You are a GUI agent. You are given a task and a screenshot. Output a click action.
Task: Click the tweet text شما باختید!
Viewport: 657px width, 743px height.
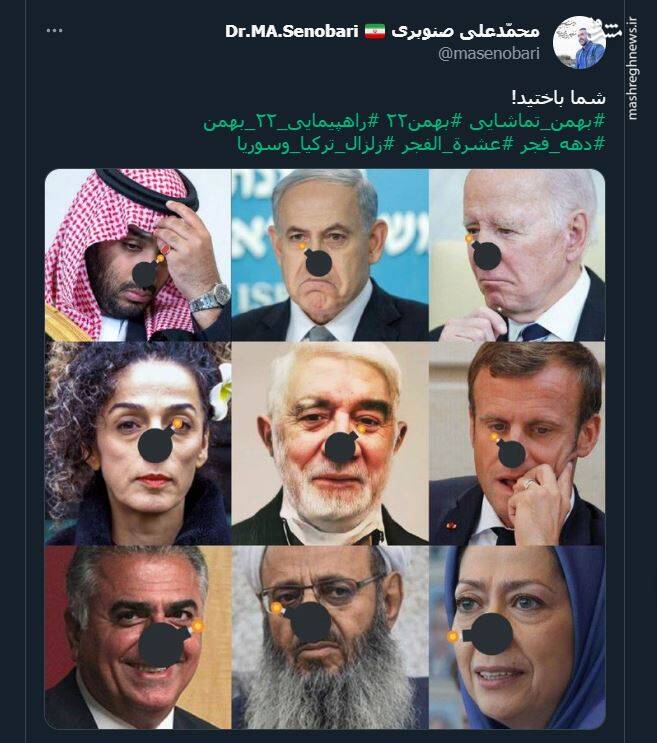[x=558, y=99]
